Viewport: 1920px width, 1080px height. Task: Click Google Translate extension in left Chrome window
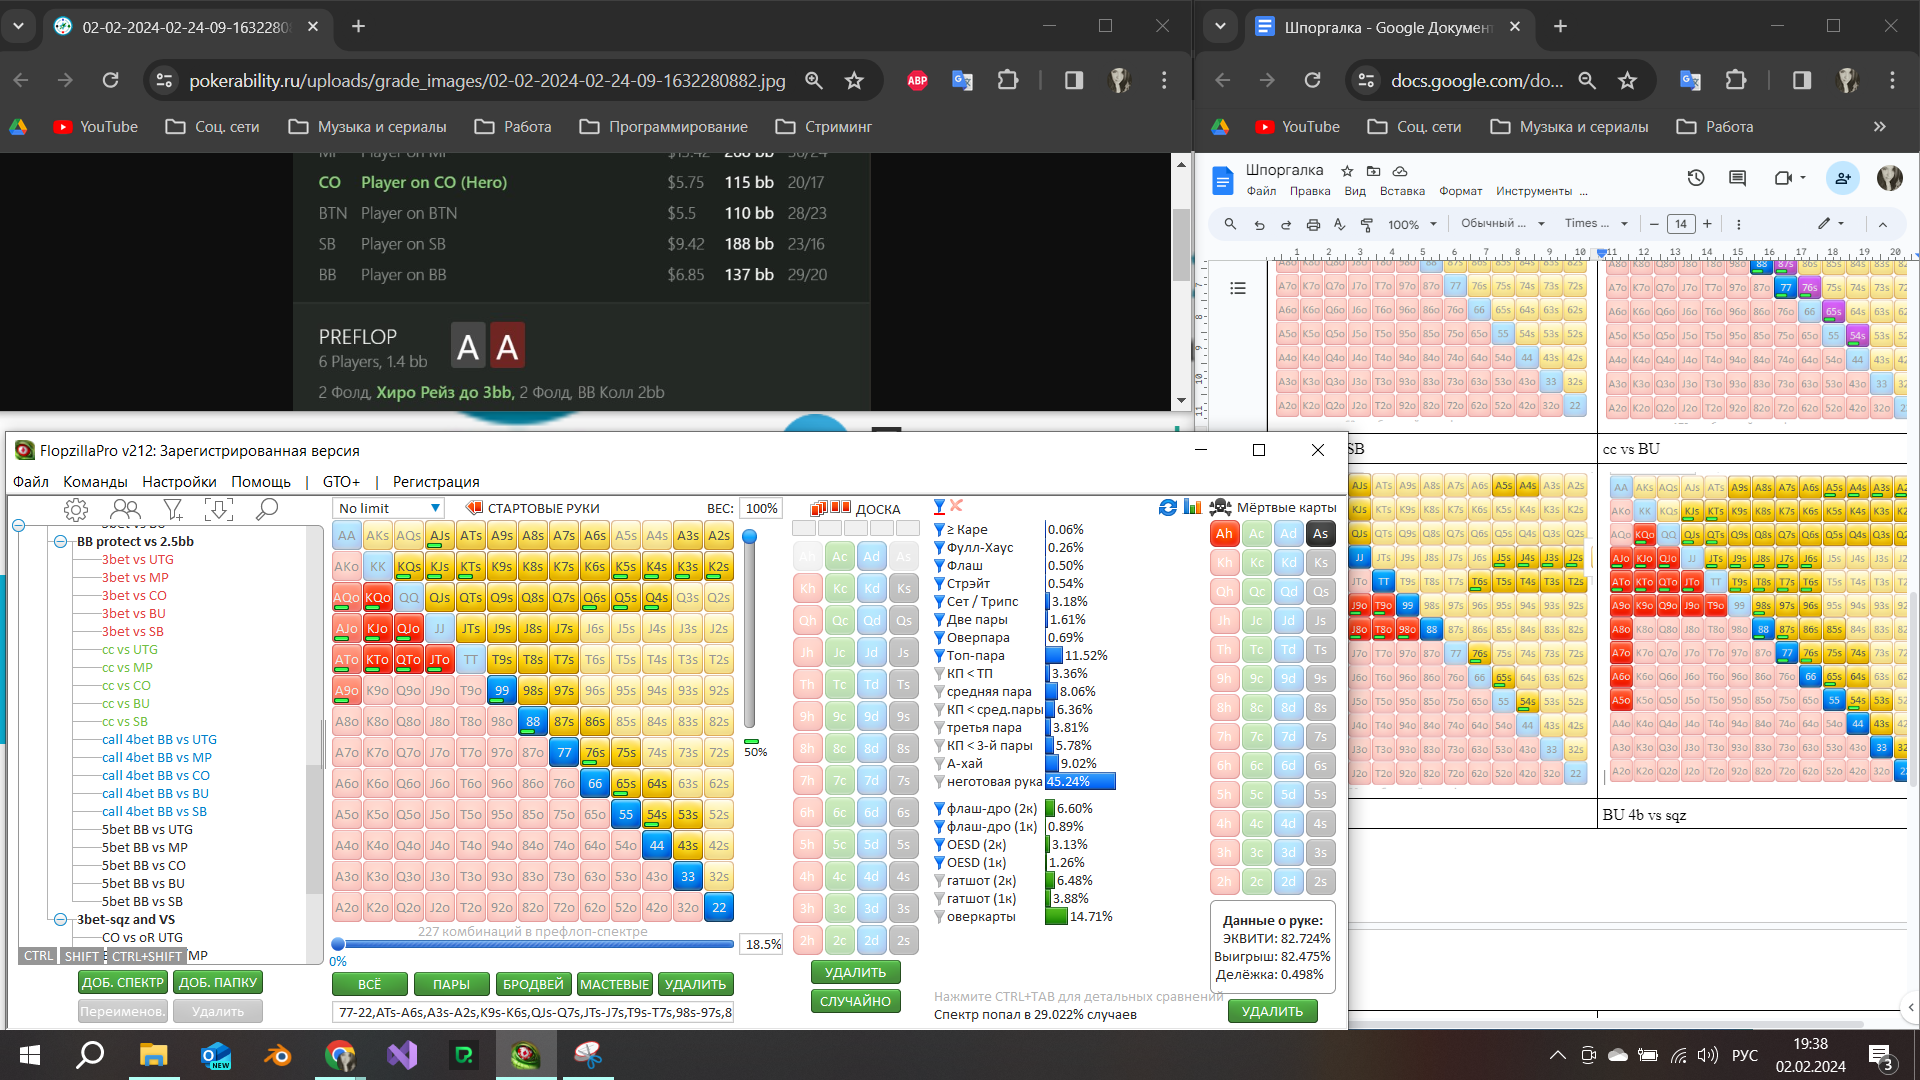962,81
